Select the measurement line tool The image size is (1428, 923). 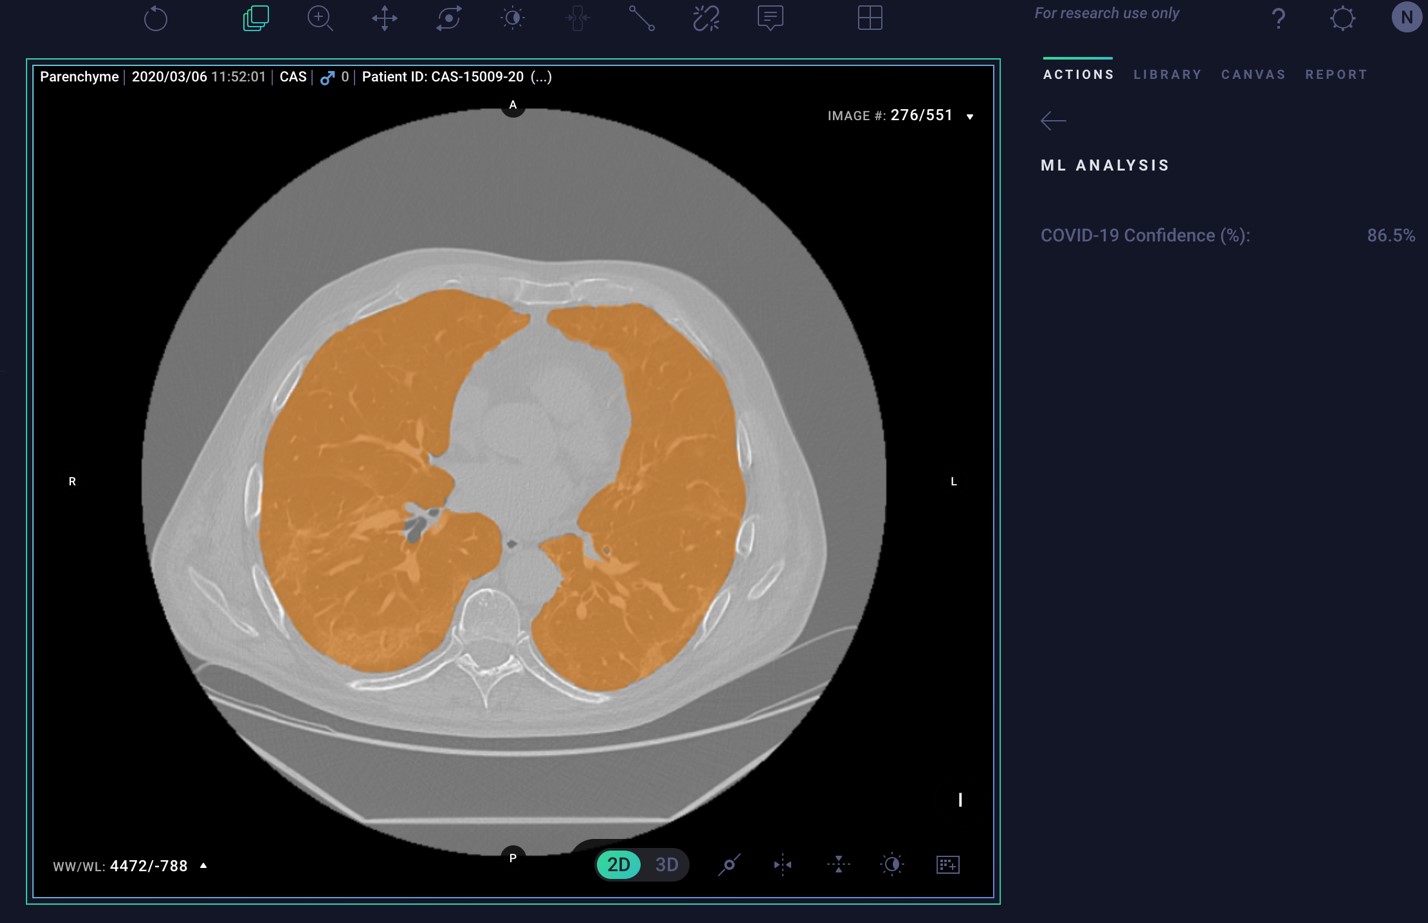(642, 18)
